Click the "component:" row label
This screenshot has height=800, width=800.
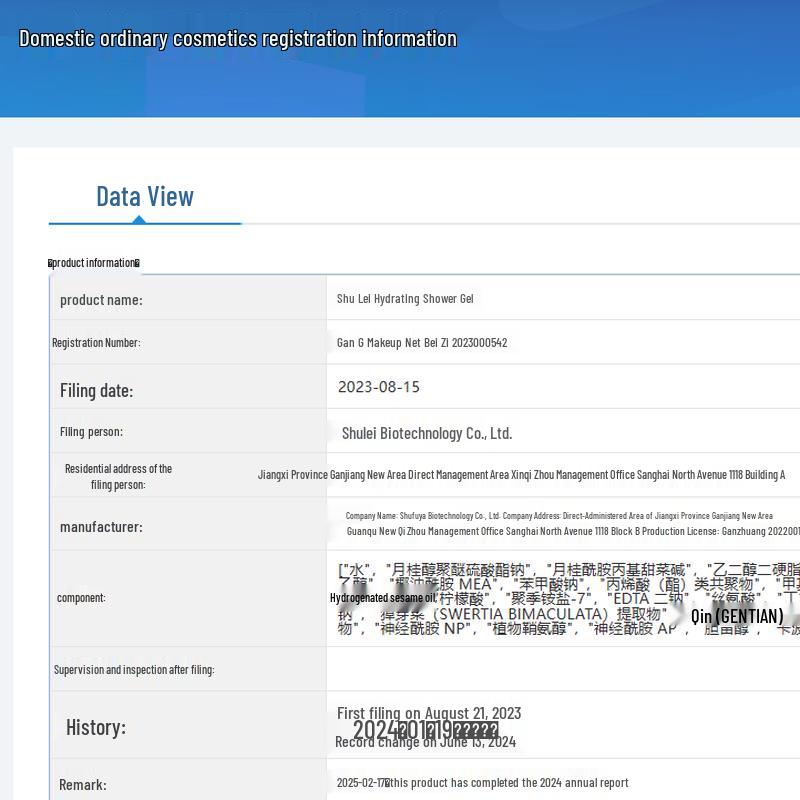coord(81,598)
